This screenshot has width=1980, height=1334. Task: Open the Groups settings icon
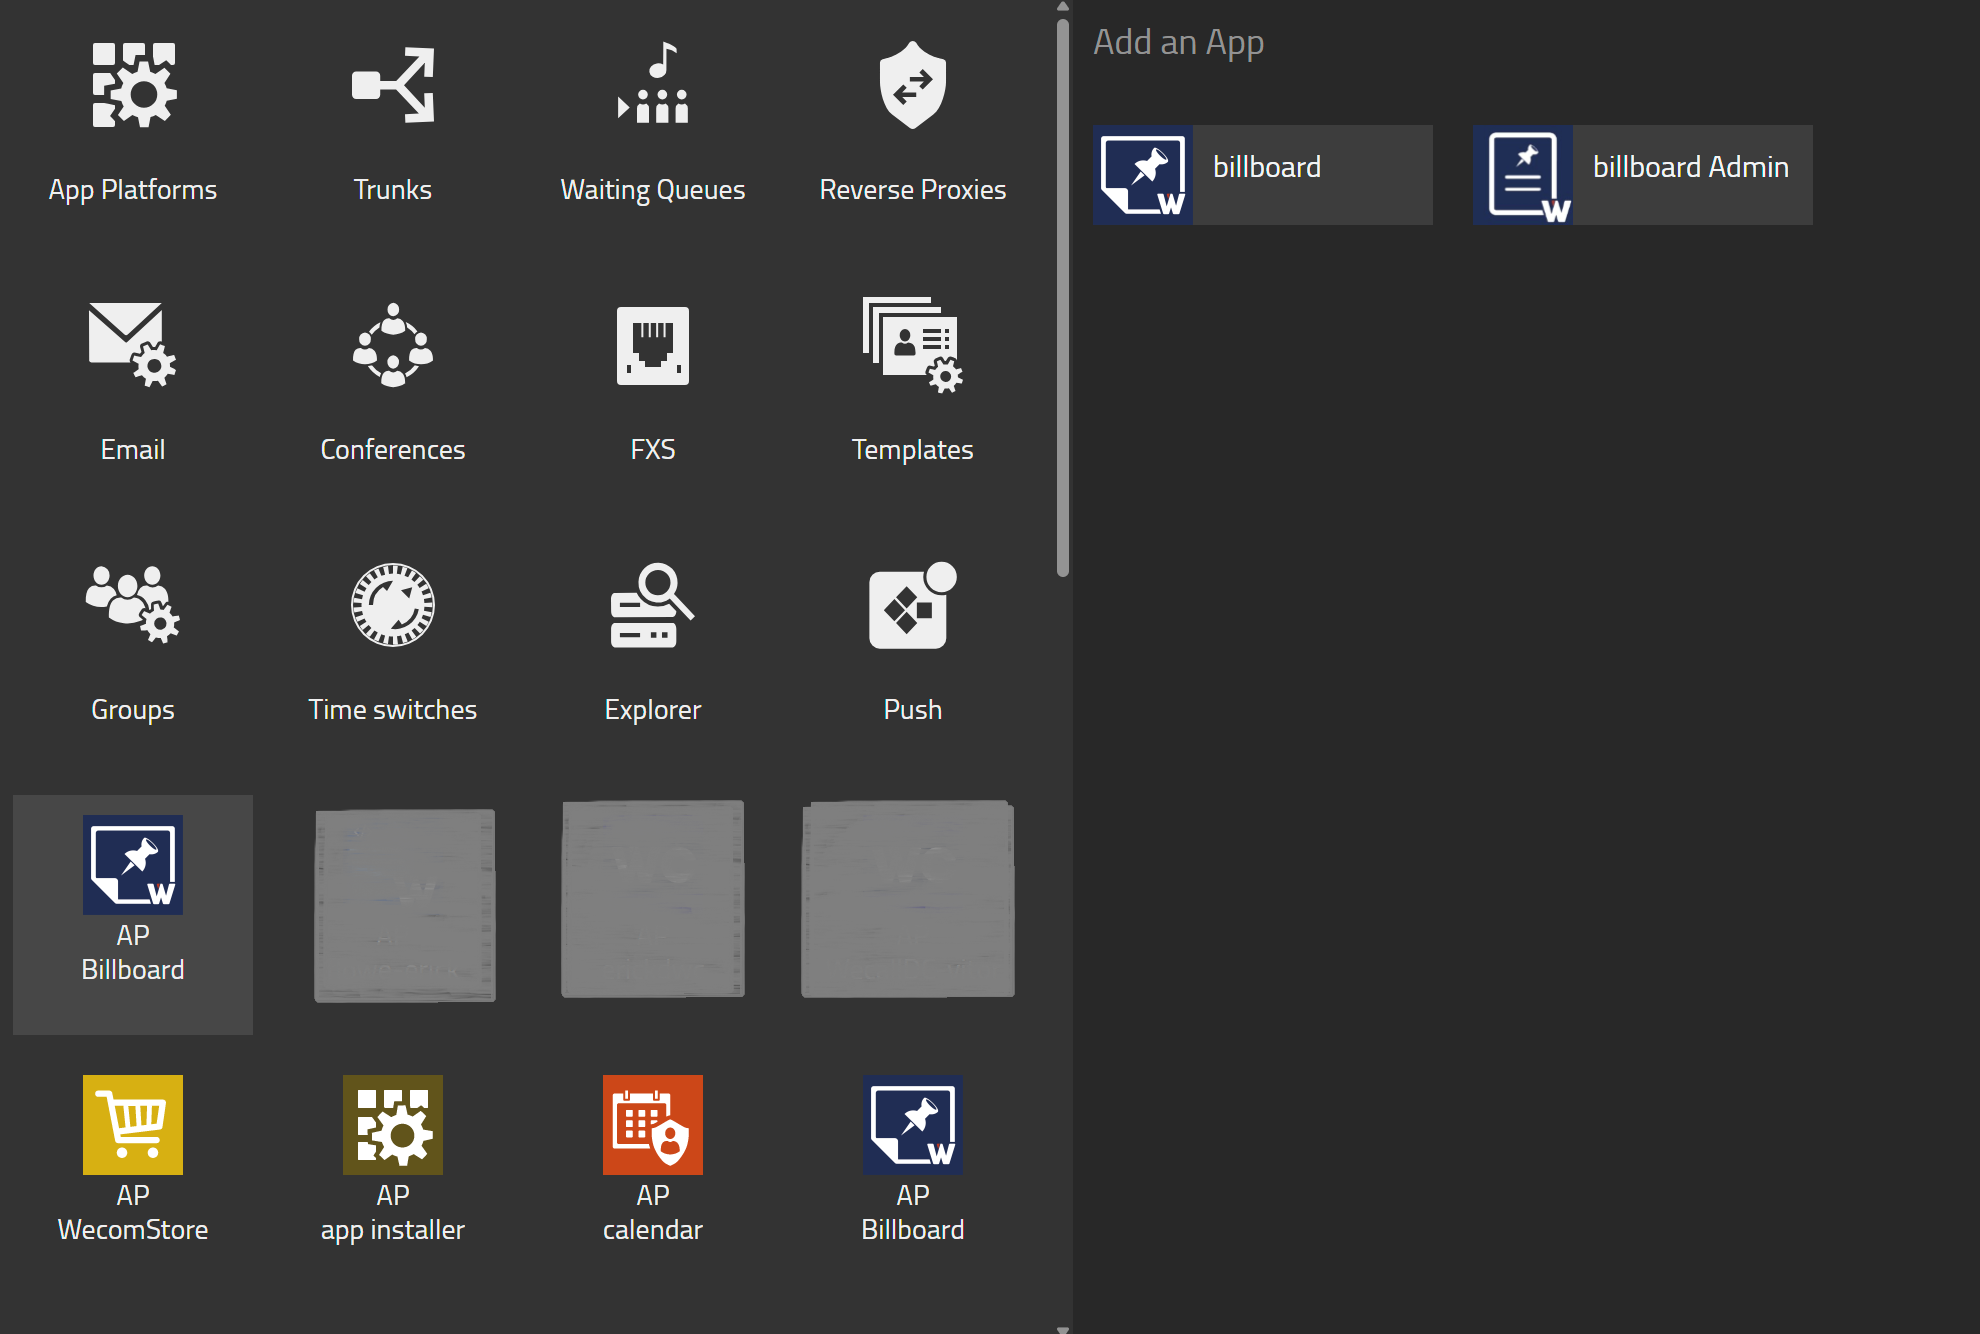click(133, 606)
